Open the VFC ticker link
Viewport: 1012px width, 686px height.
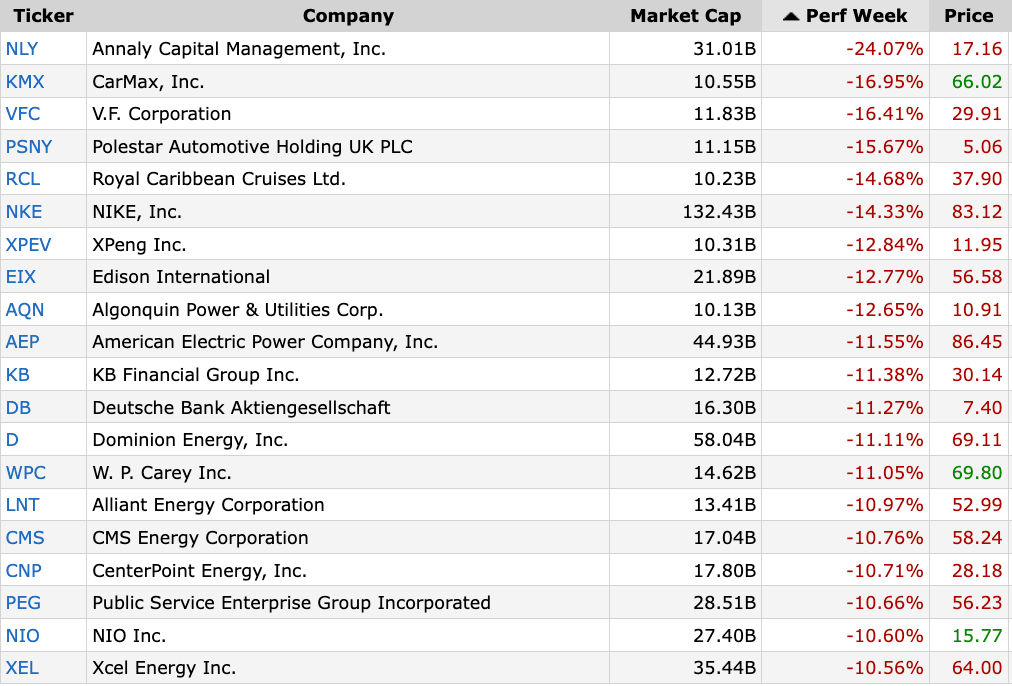coord(23,114)
